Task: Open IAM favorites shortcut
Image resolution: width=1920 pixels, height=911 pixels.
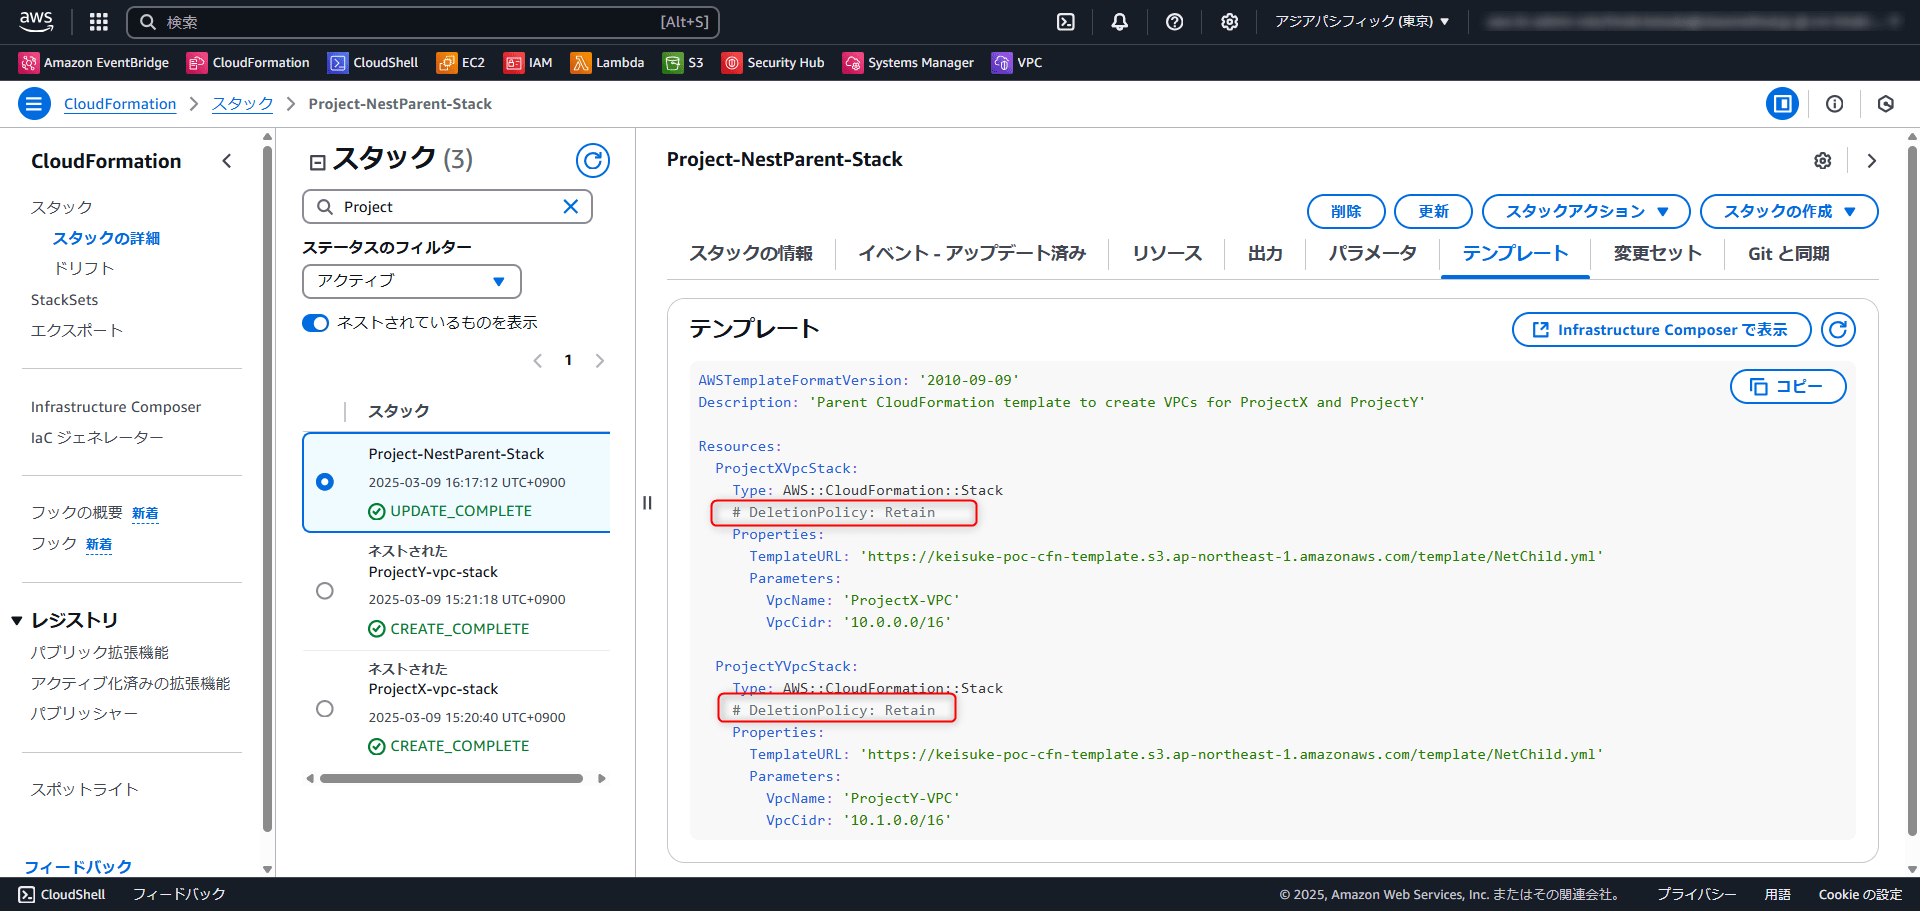Action: click(528, 62)
